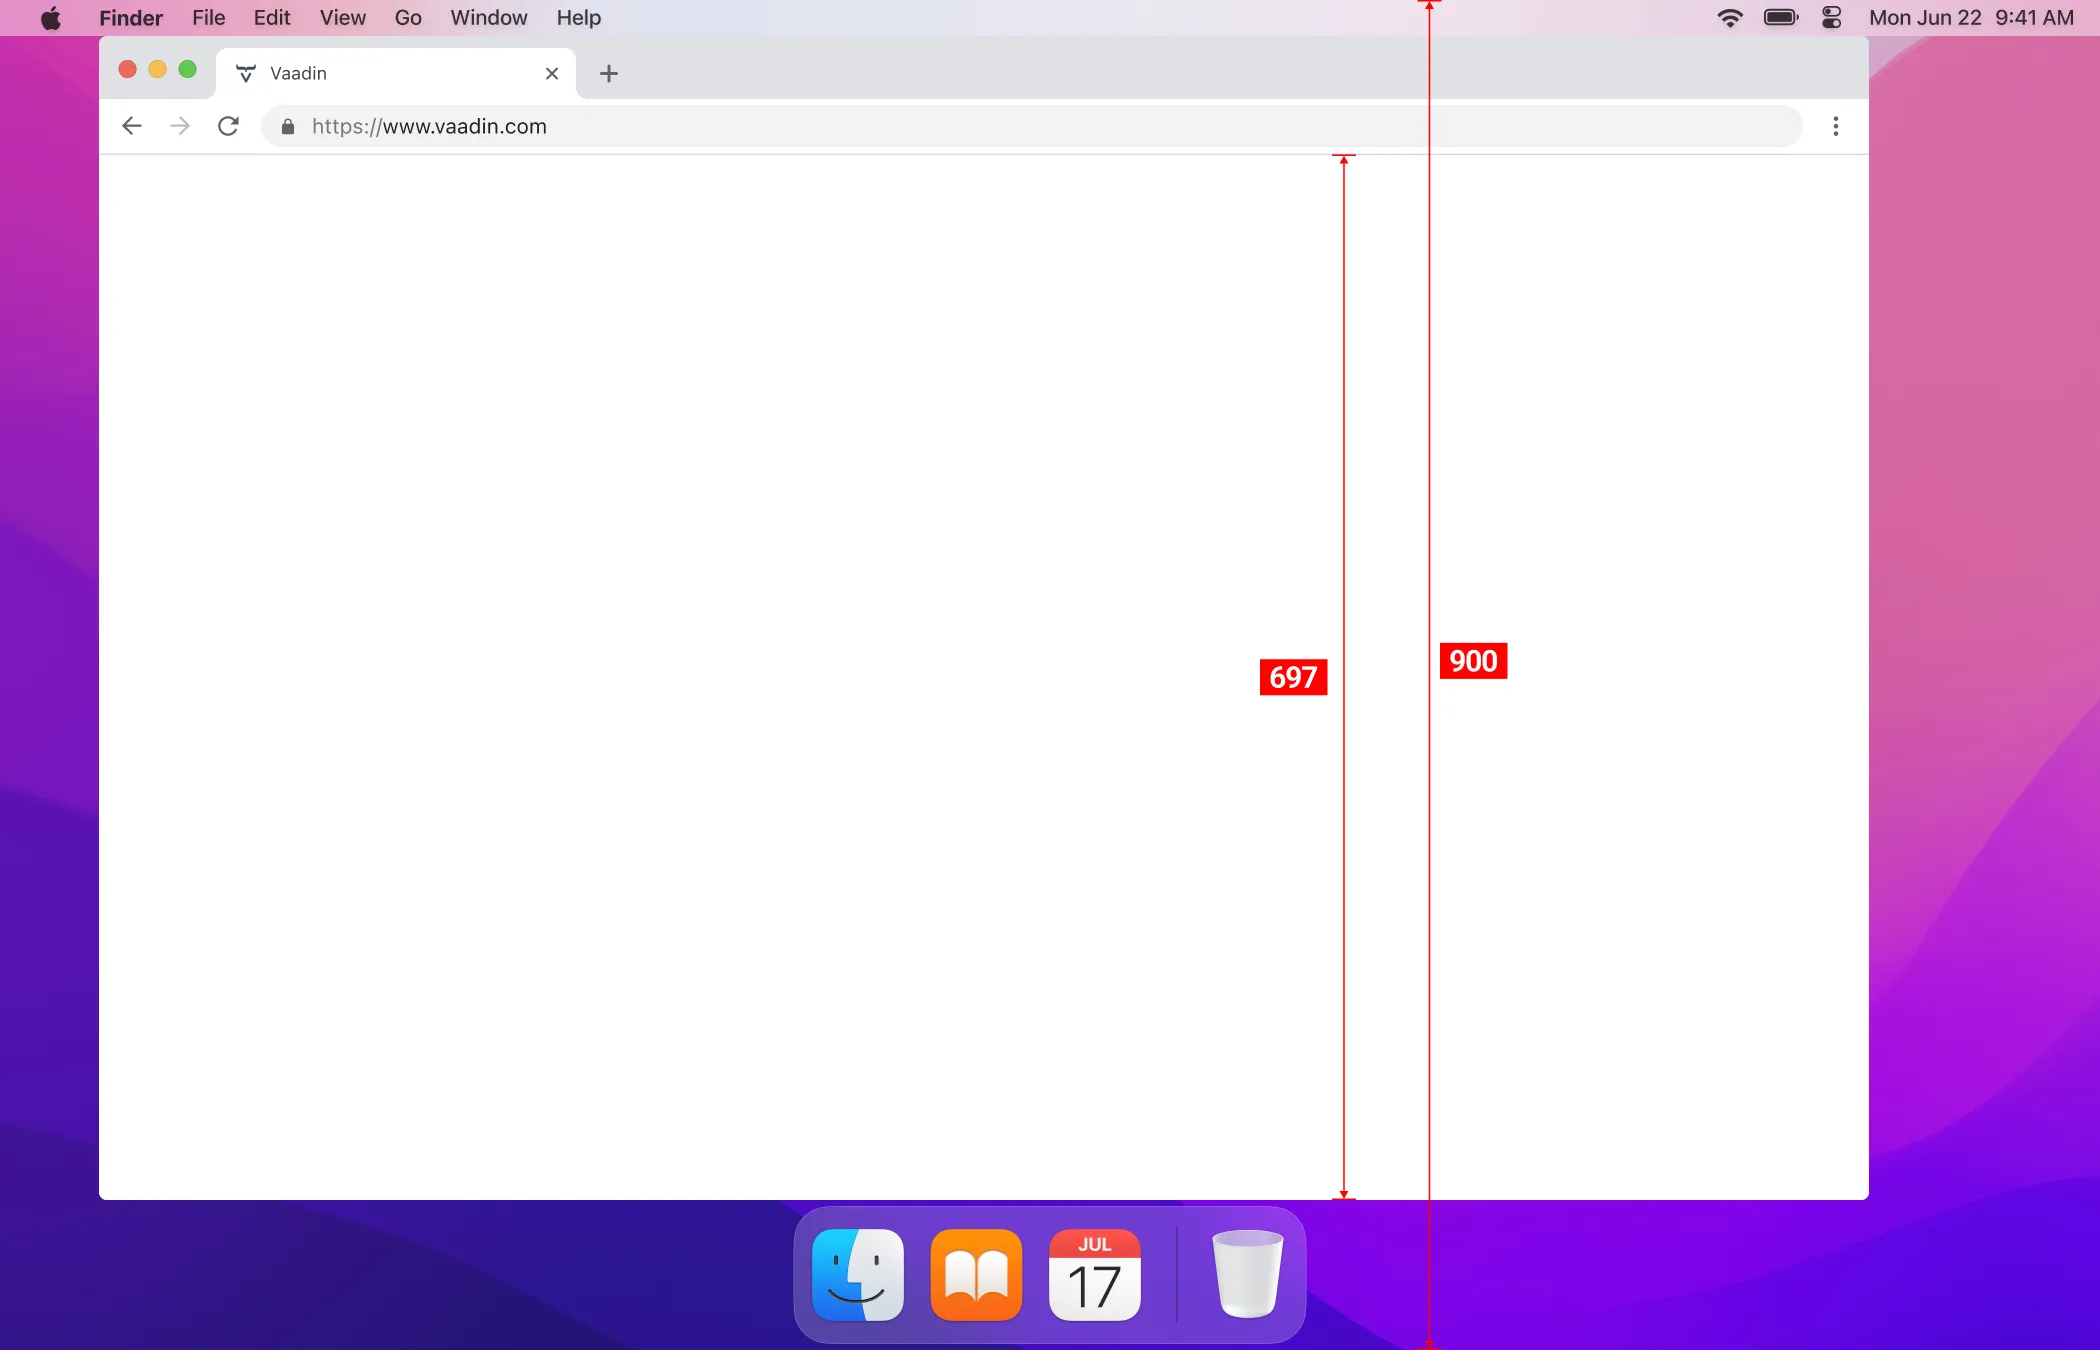The width and height of the screenshot is (2100, 1350).
Task: Check the battery status icon
Action: pos(1781,17)
